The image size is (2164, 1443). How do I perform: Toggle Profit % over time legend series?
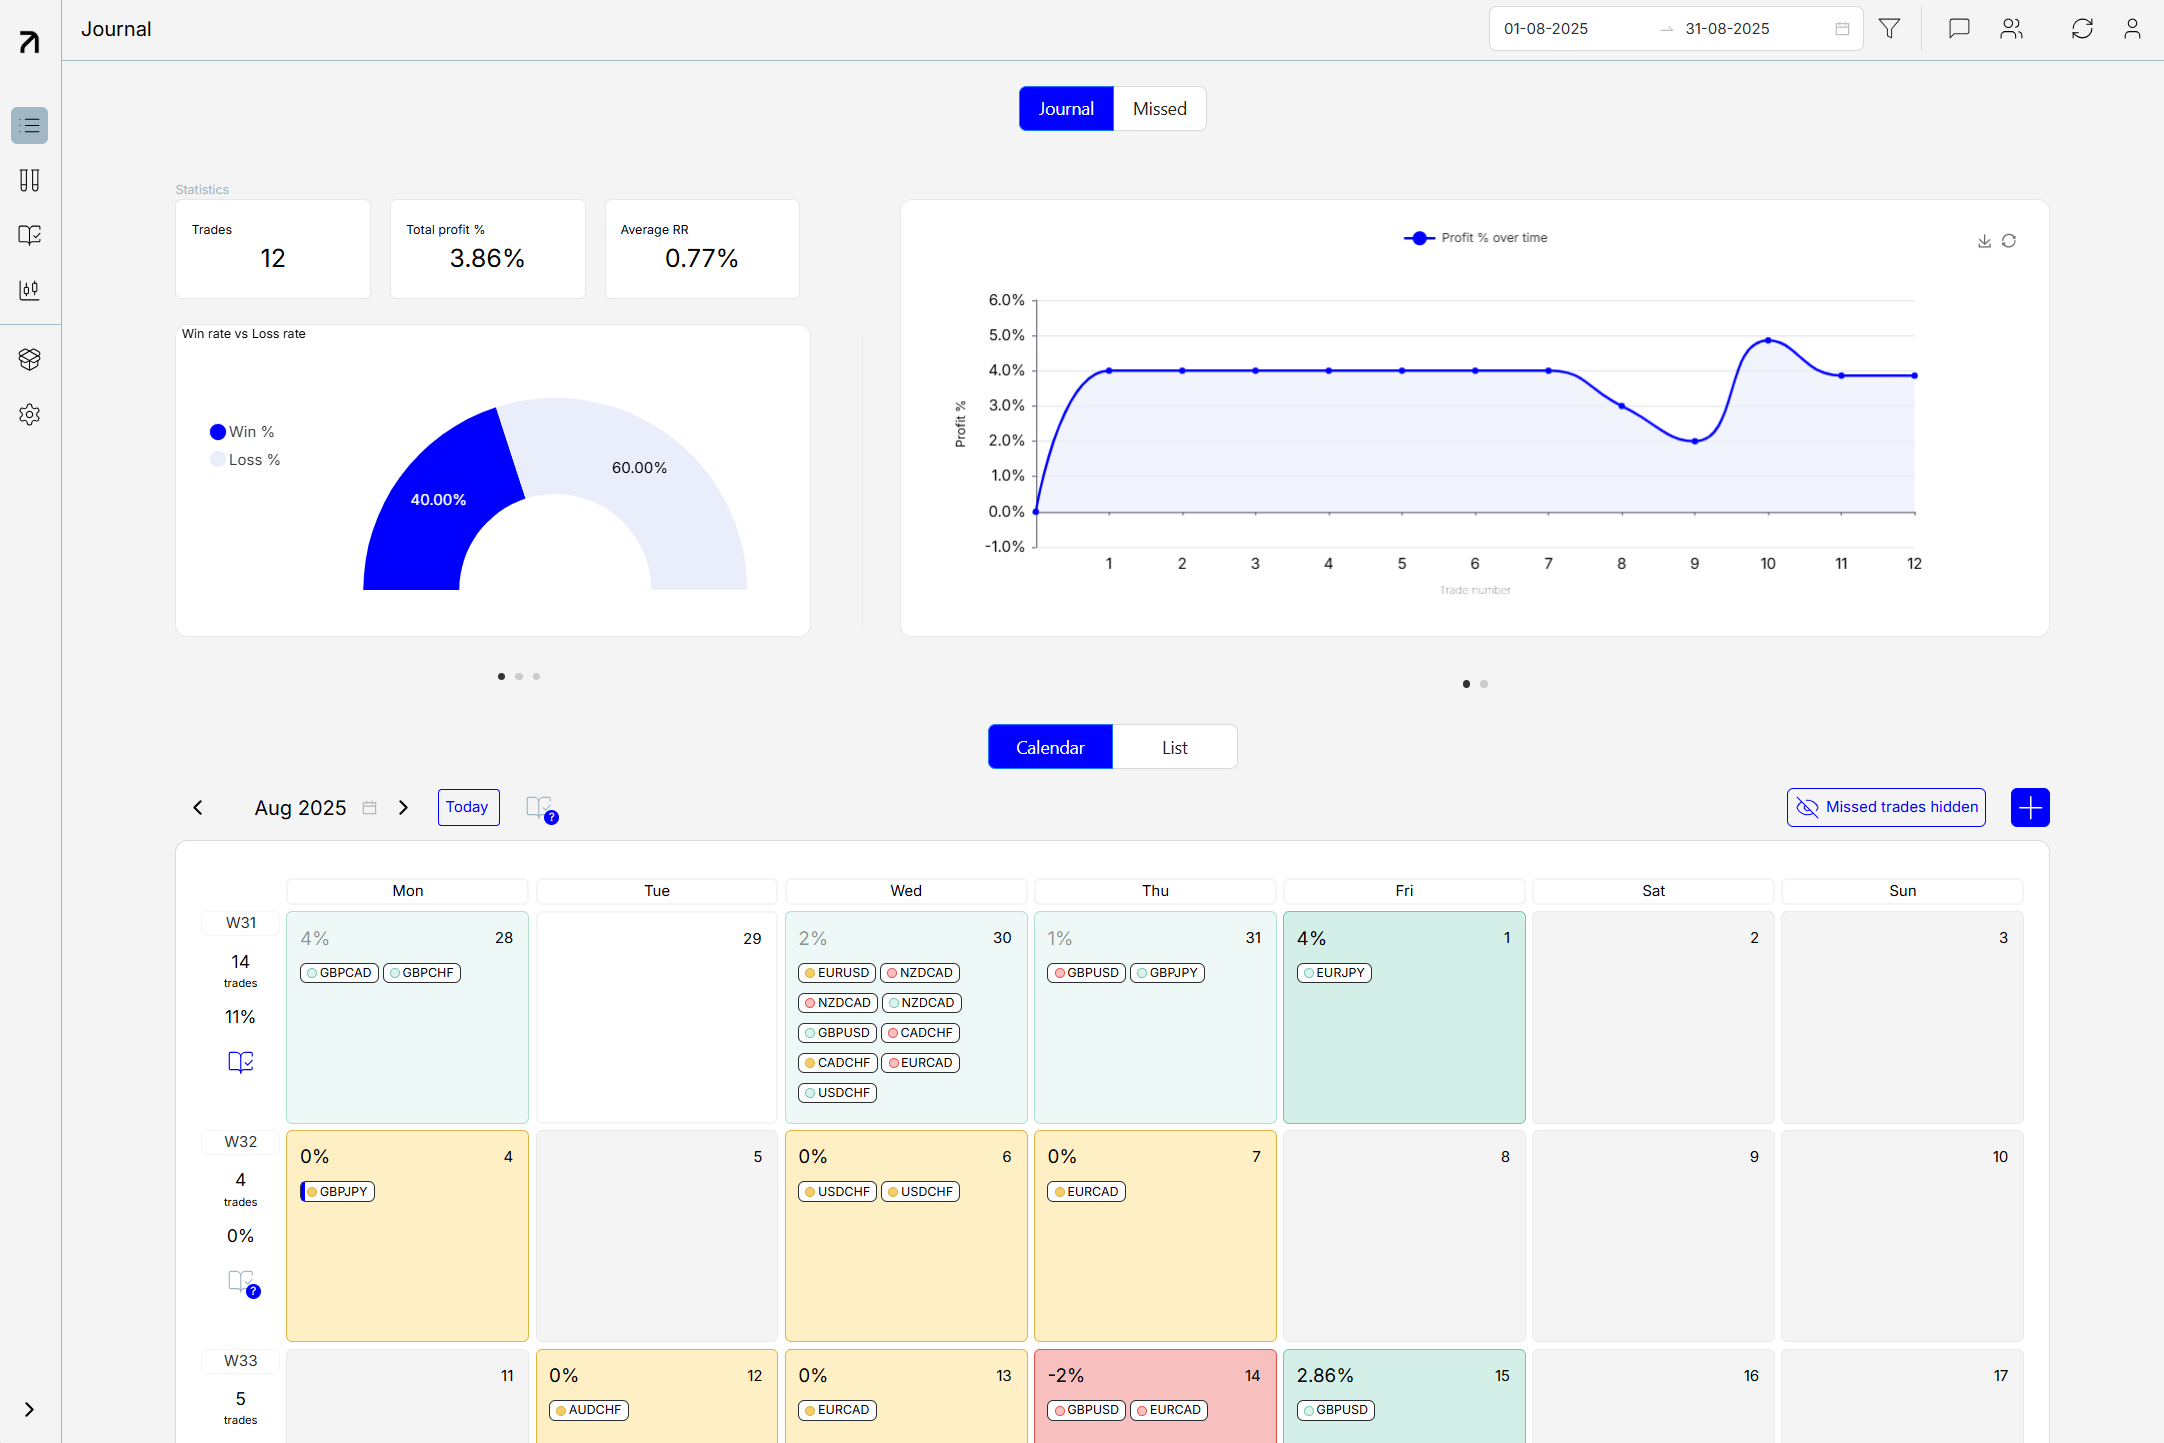(1476, 238)
